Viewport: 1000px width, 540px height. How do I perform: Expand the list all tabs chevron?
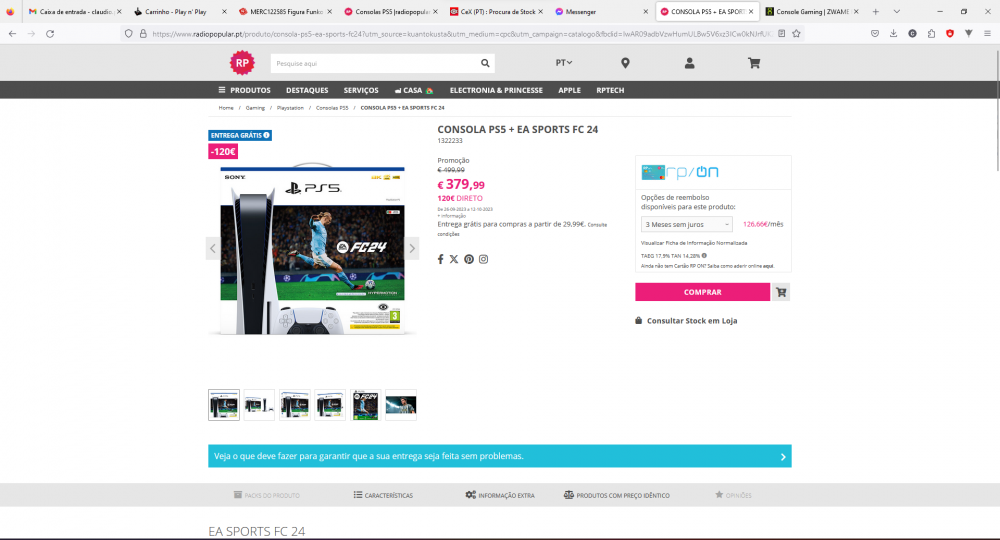coord(897,11)
